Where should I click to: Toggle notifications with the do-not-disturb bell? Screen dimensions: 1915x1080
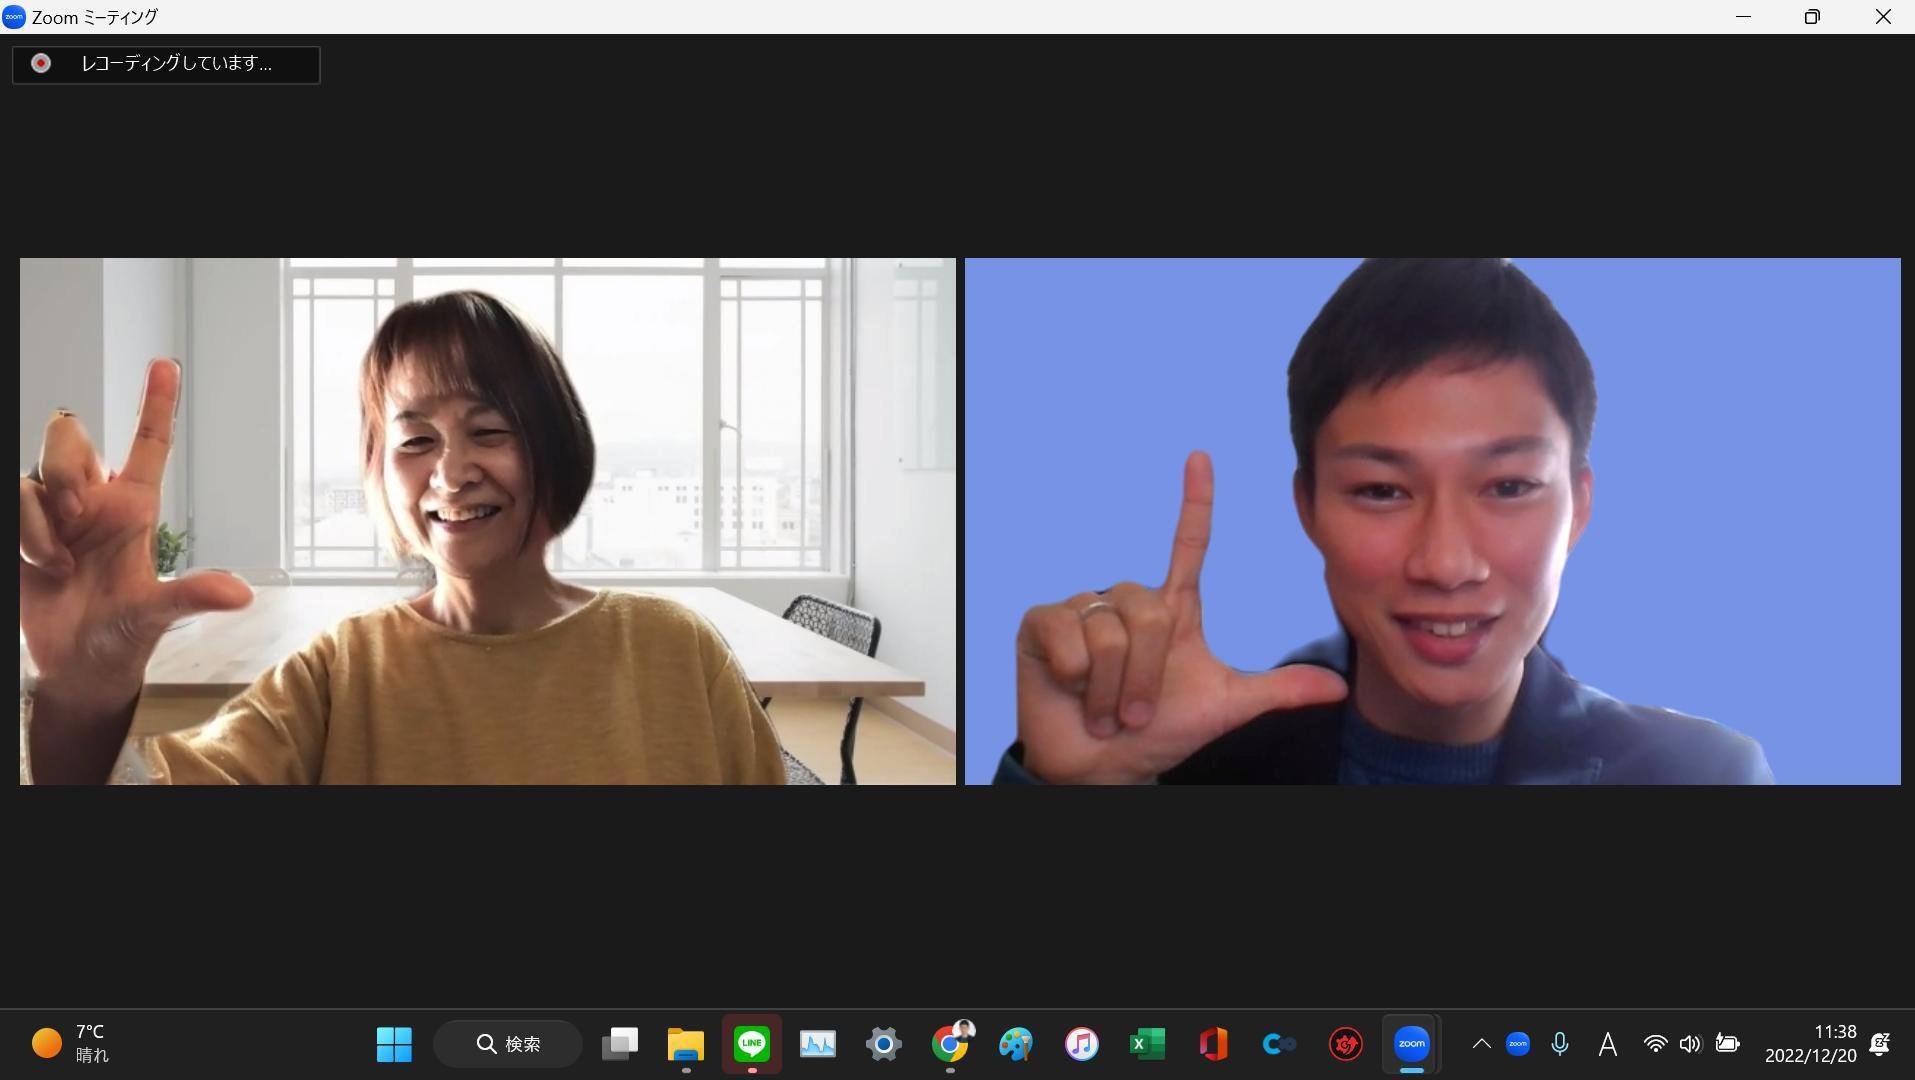point(1879,1044)
